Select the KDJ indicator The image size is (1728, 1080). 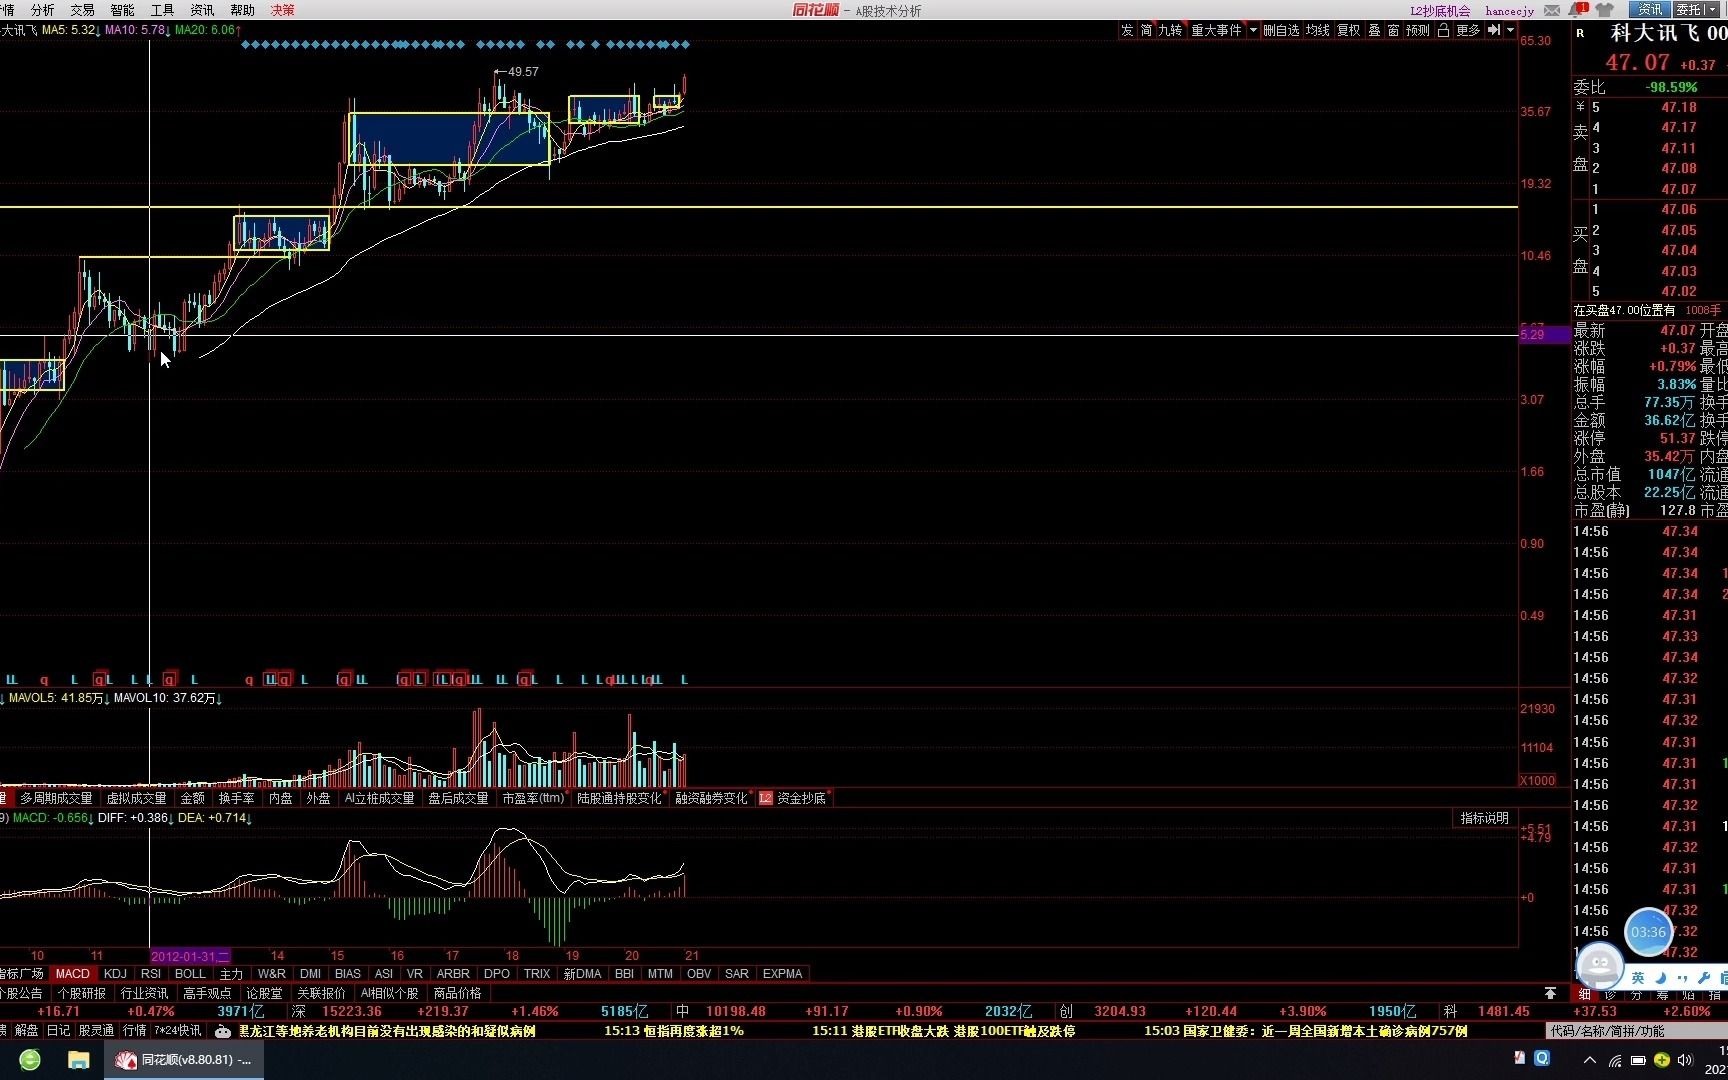tap(115, 974)
